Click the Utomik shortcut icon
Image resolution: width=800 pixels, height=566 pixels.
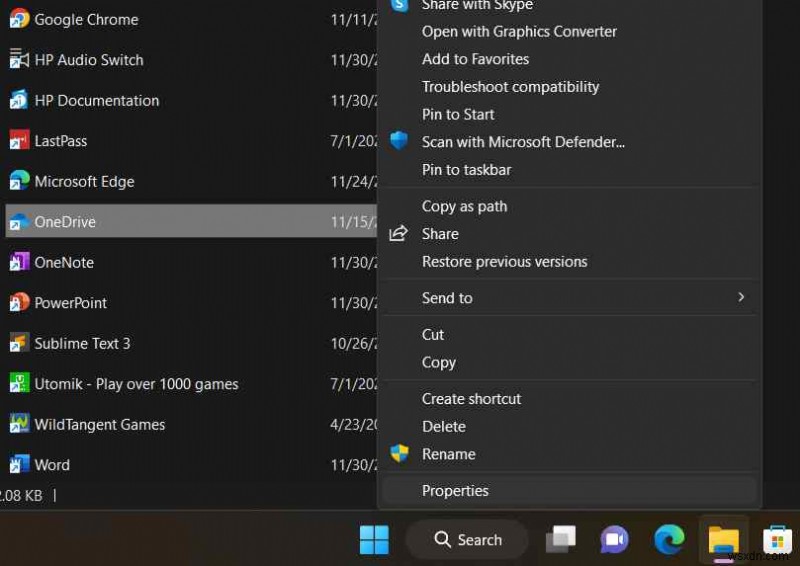[19, 383]
